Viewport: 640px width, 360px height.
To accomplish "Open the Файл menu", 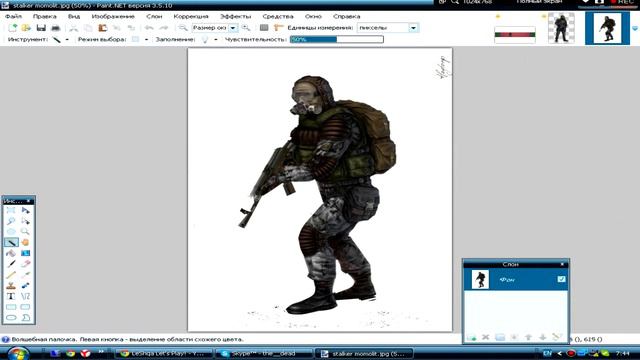I will tap(13, 16).
